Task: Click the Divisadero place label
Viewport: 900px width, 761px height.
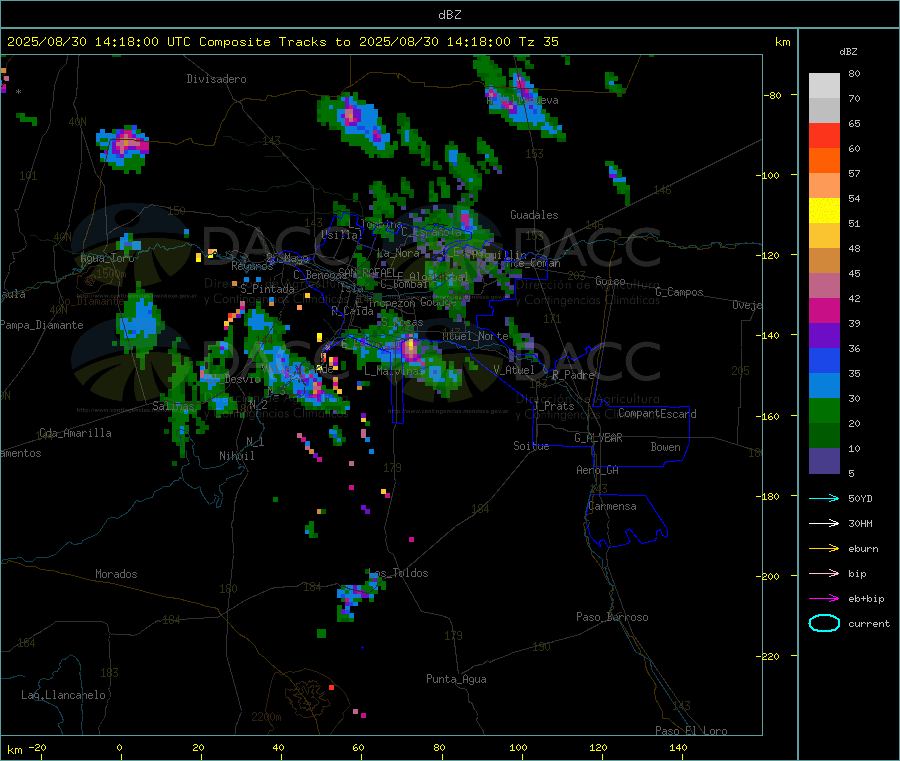Action: tap(216, 79)
